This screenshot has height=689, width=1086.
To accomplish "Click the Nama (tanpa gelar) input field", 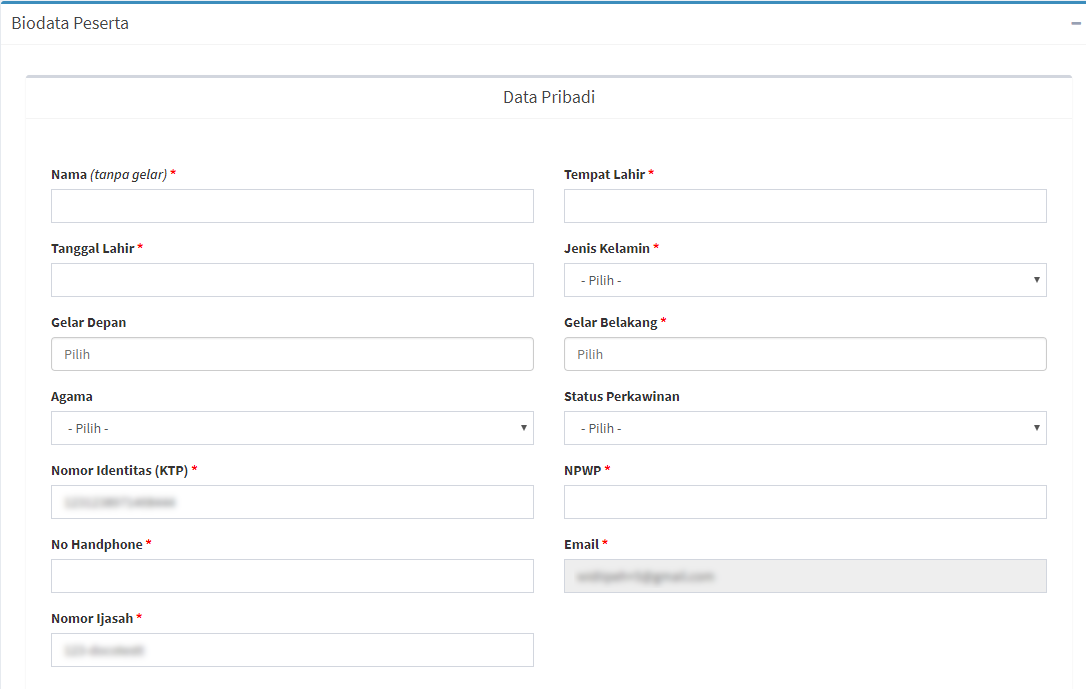I will (292, 206).
